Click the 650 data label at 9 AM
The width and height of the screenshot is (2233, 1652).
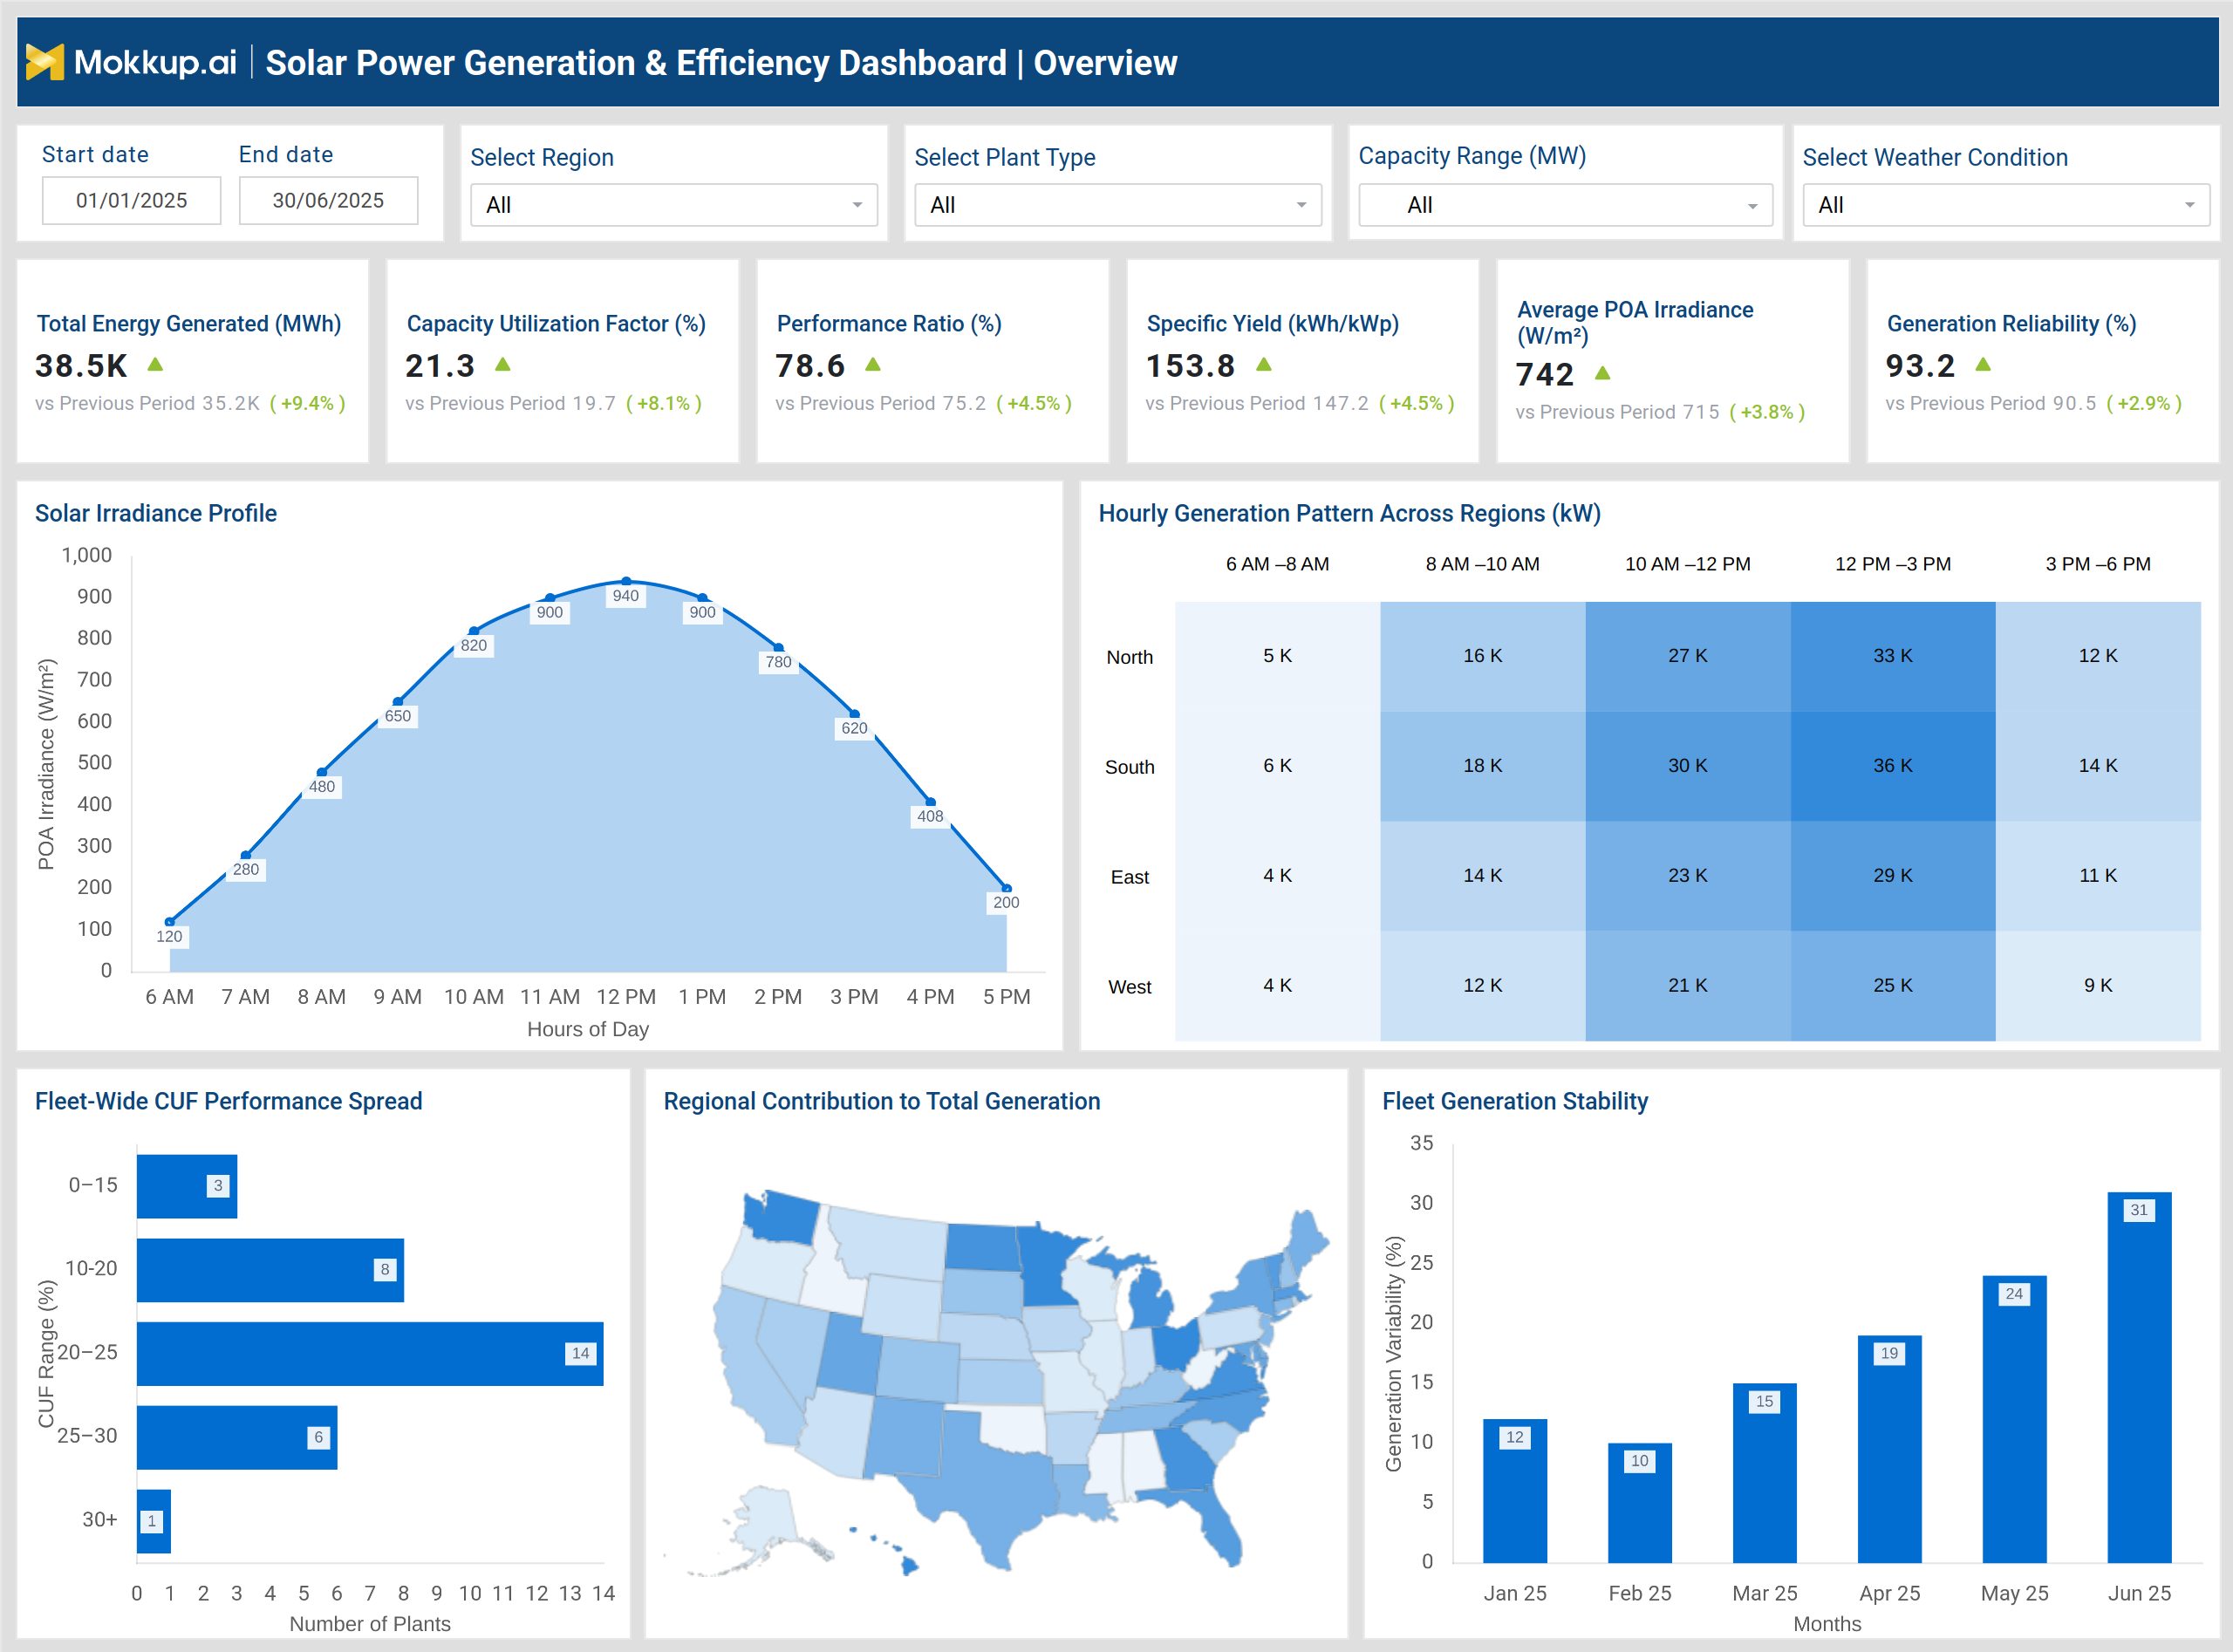(x=398, y=717)
